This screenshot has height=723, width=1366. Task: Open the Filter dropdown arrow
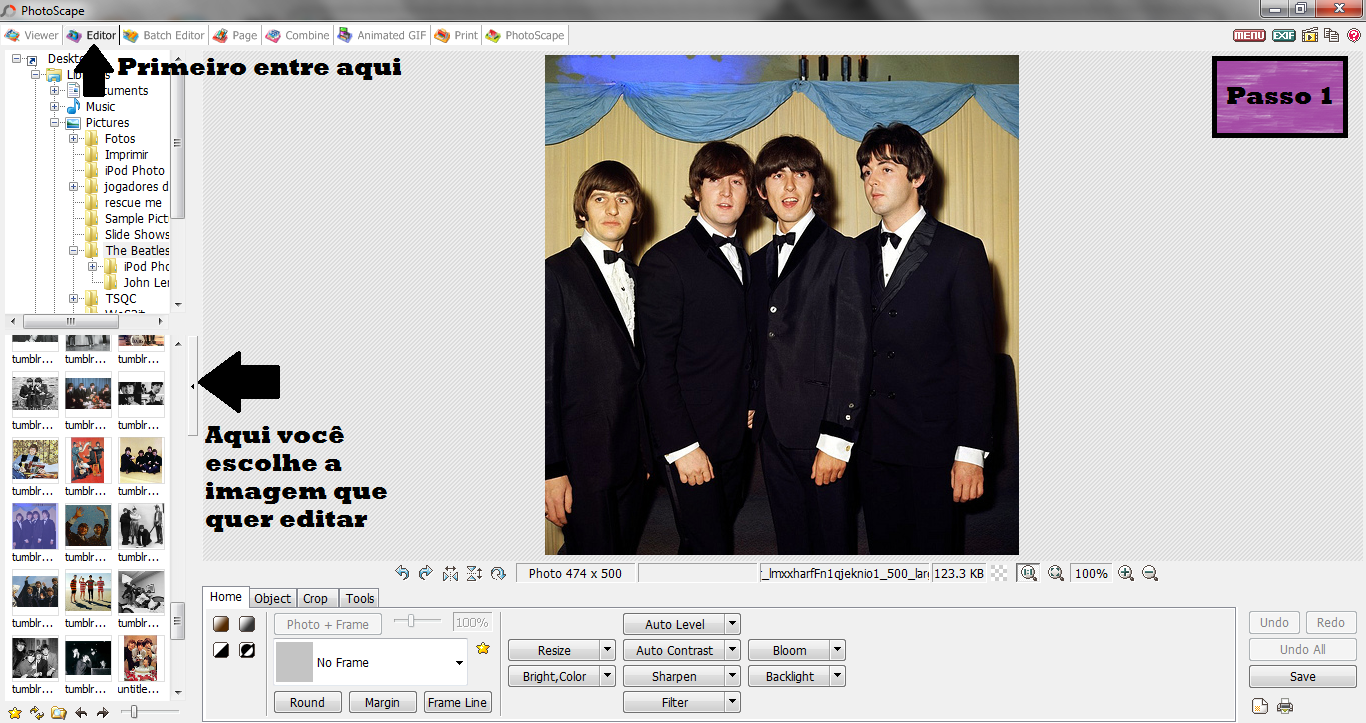point(732,702)
